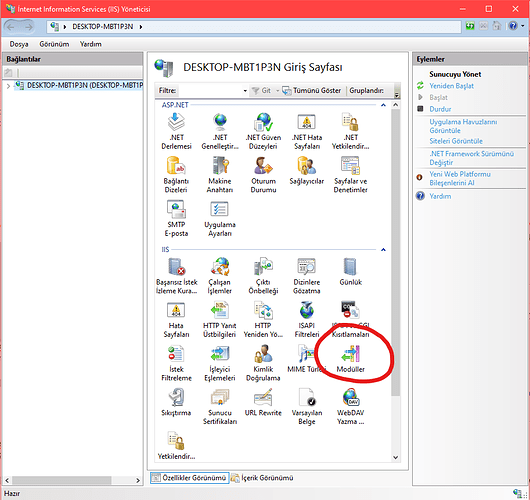Click Uygulama Havuzlarını Görüntüle link
The width and height of the screenshot is (530, 500).
pyautogui.click(x=463, y=126)
